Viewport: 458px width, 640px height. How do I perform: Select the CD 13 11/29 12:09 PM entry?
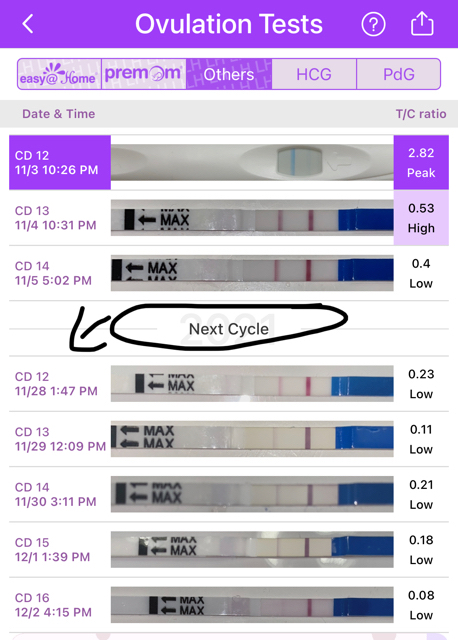coord(229,439)
